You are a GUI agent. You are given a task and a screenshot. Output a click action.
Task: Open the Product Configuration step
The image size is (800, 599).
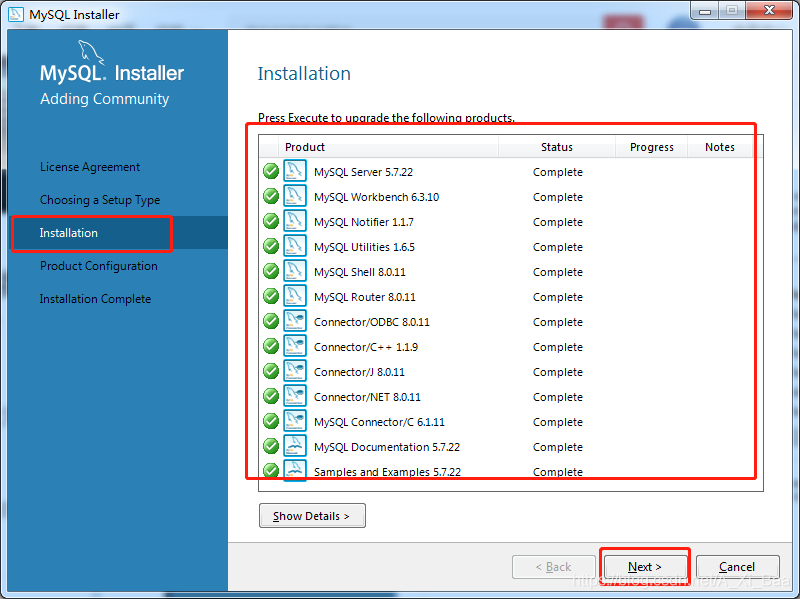tap(99, 266)
